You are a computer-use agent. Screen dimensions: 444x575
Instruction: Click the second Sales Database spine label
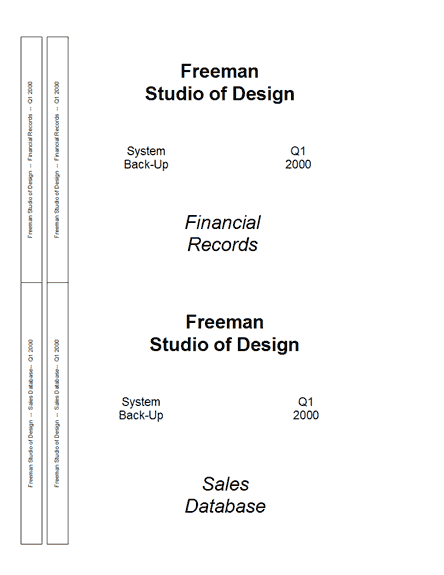[57, 413]
